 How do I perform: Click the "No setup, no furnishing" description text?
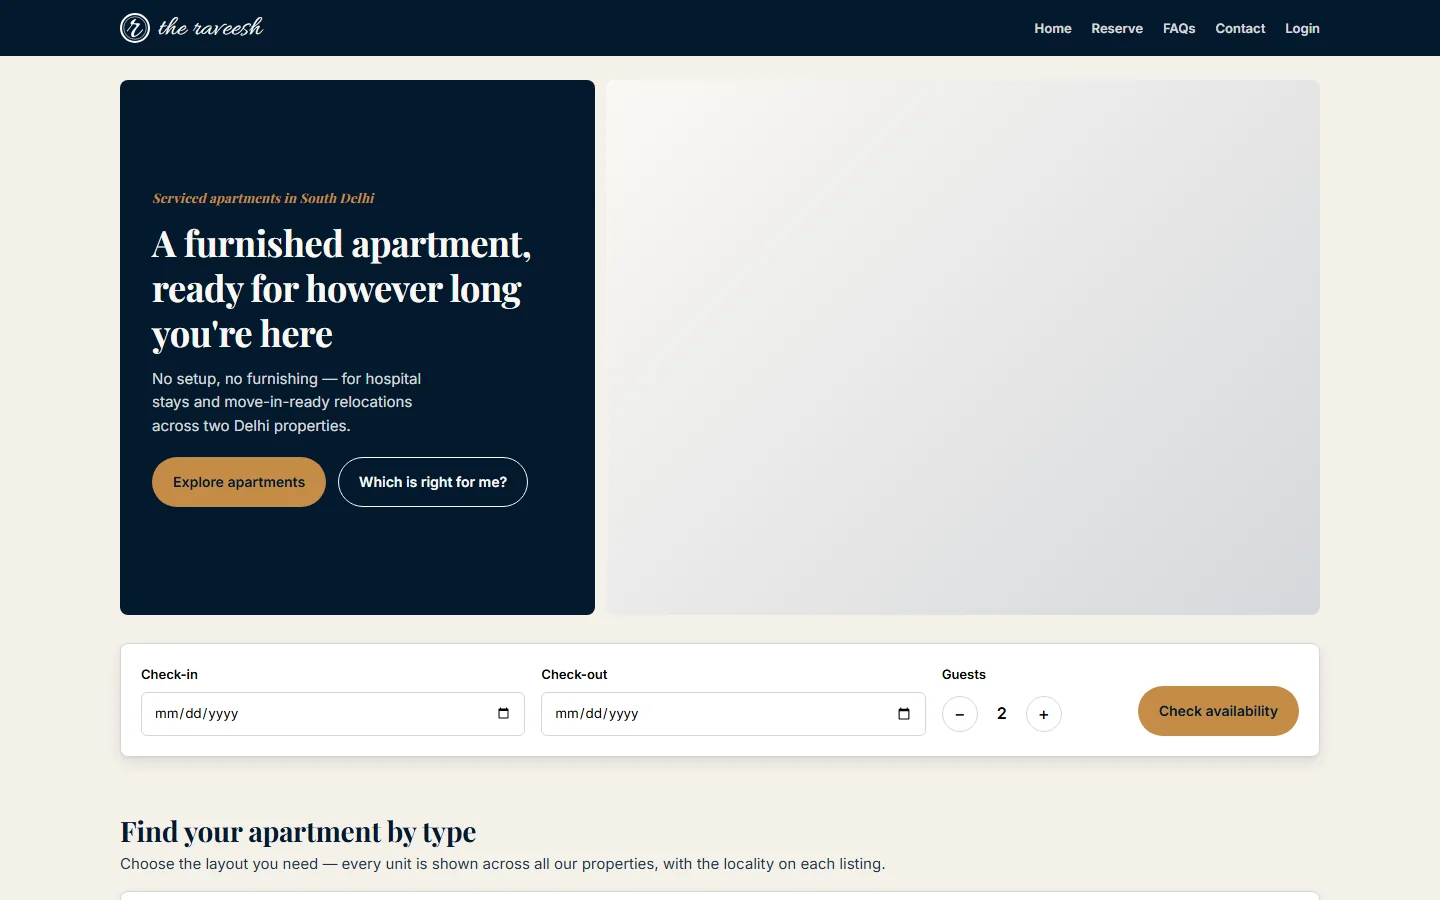(x=287, y=402)
